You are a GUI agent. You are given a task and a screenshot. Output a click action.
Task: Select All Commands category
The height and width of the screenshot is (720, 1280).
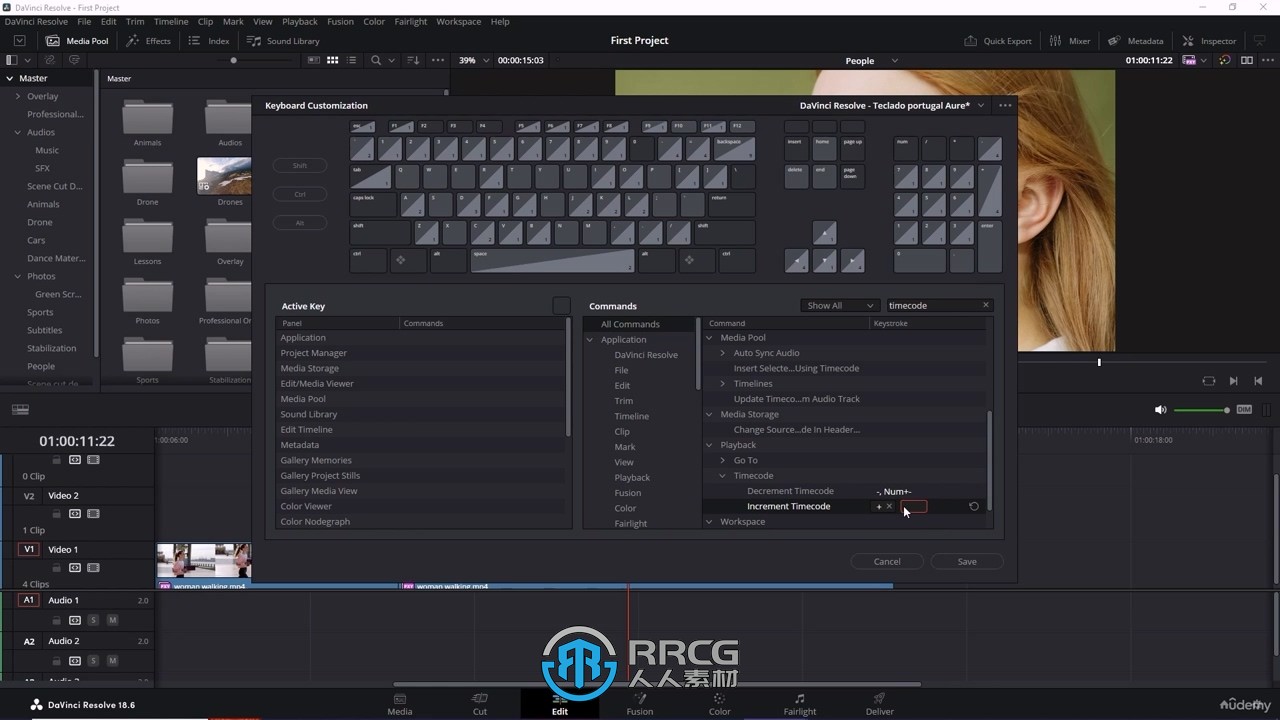(x=630, y=324)
